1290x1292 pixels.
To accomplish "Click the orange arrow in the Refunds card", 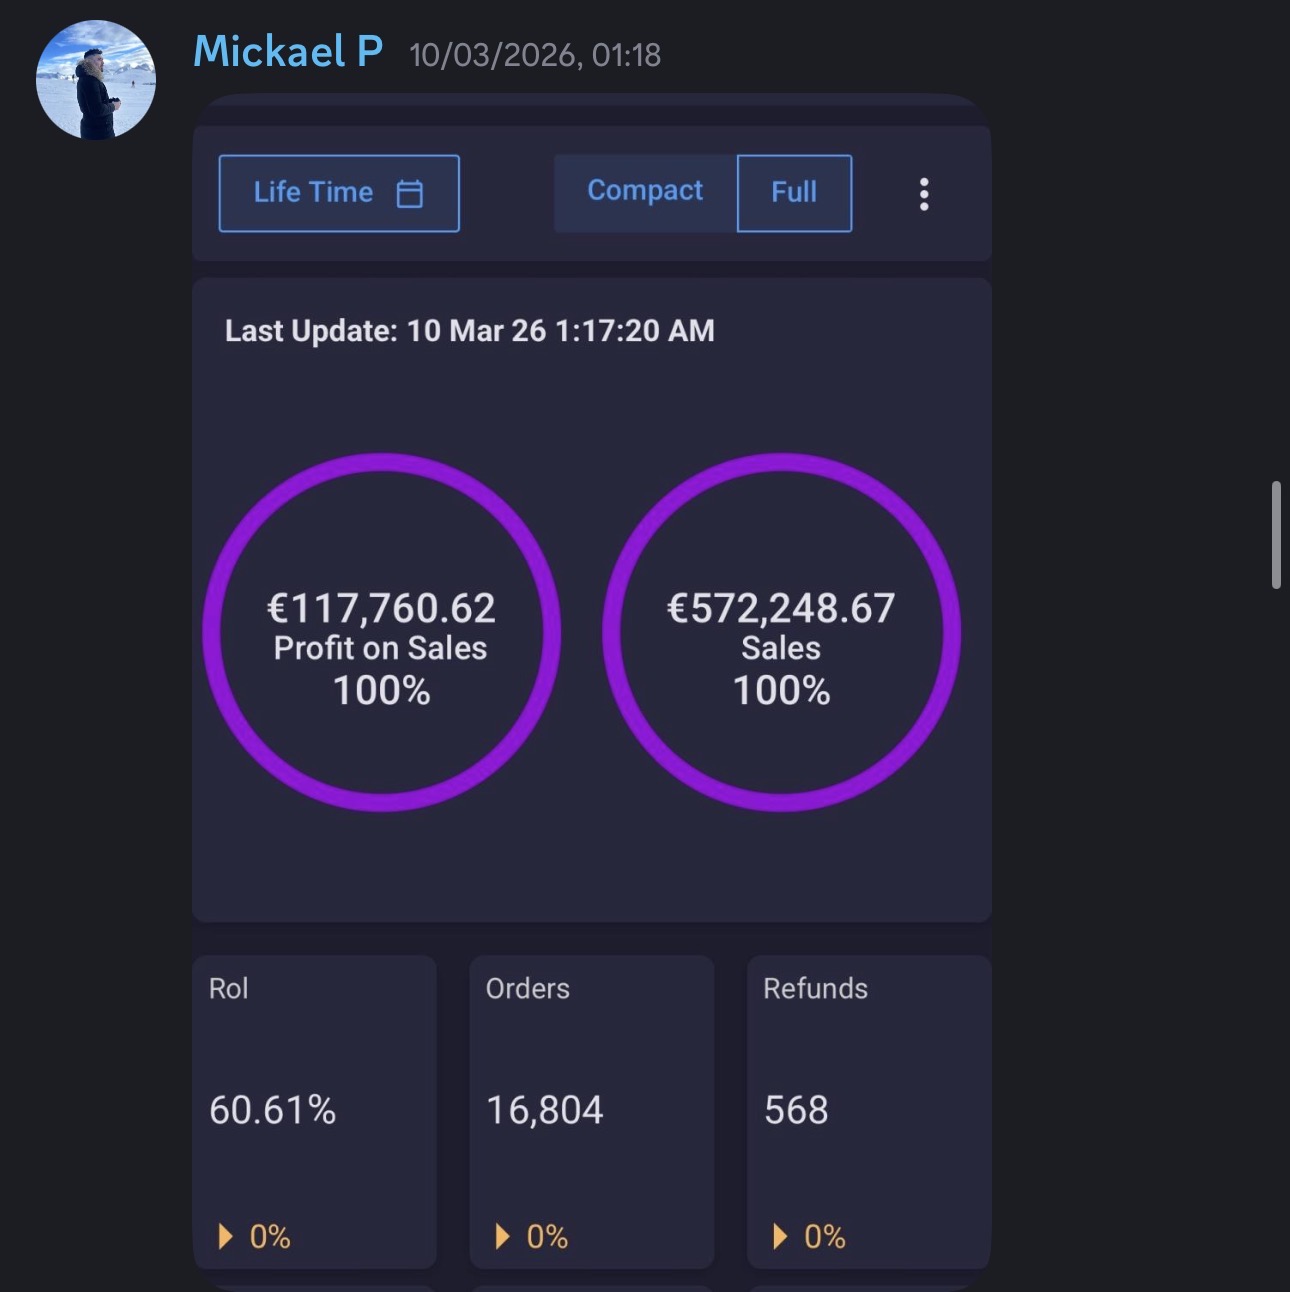I will [780, 1237].
